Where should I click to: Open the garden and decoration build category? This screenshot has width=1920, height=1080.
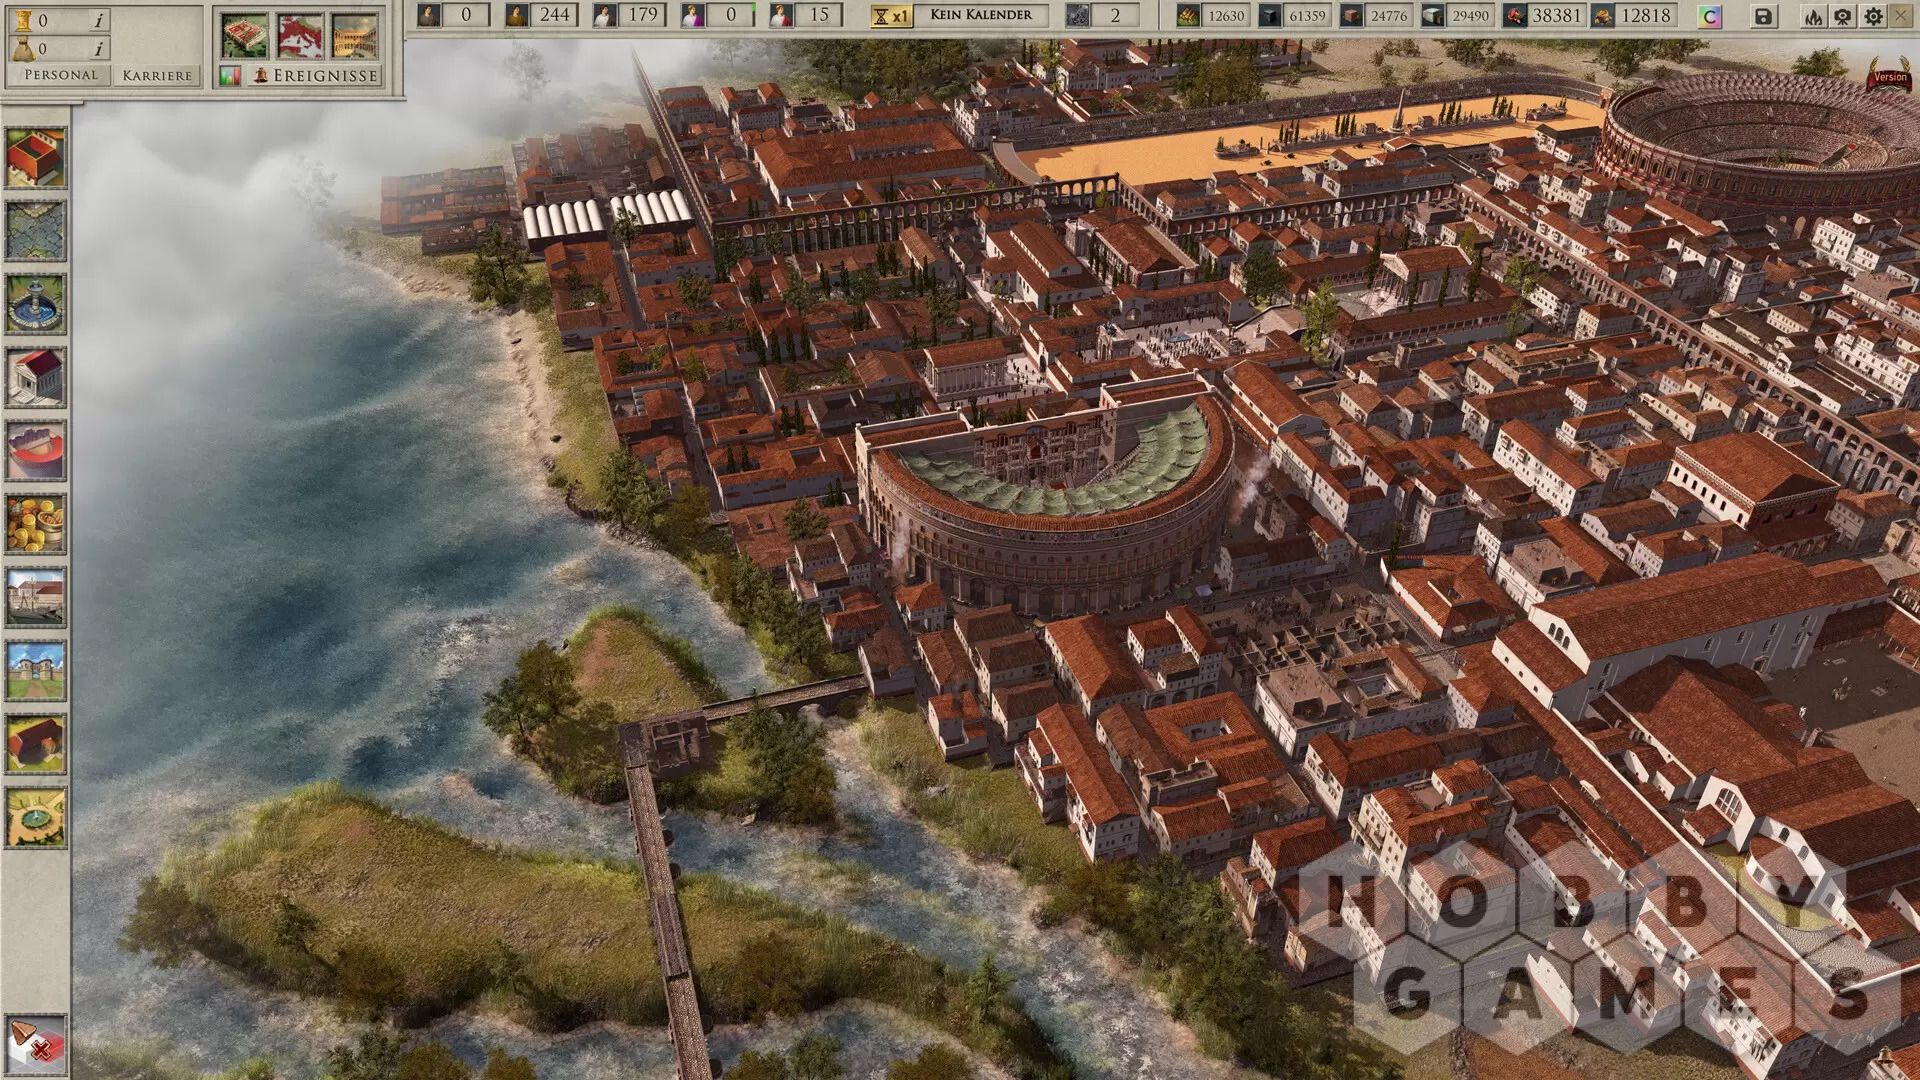(36, 817)
